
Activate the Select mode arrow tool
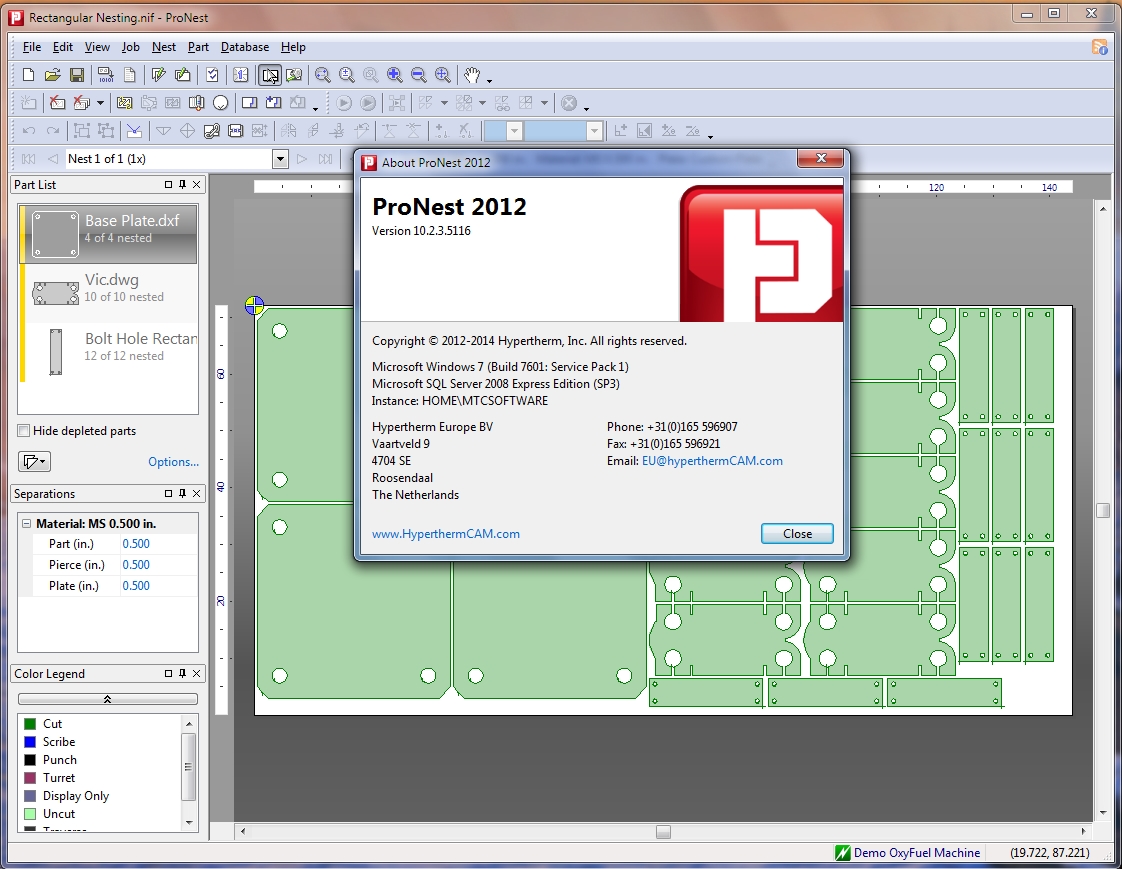point(270,75)
